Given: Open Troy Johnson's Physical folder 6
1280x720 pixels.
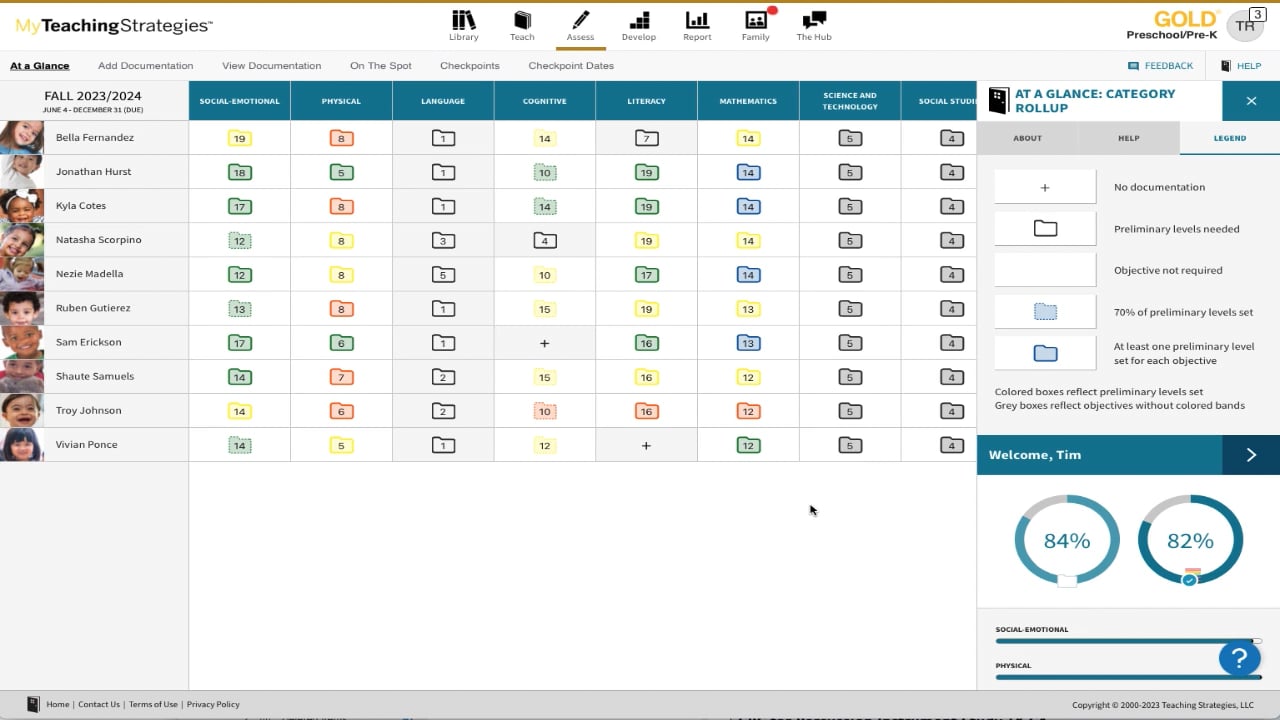Looking at the screenshot, I should click(341, 411).
